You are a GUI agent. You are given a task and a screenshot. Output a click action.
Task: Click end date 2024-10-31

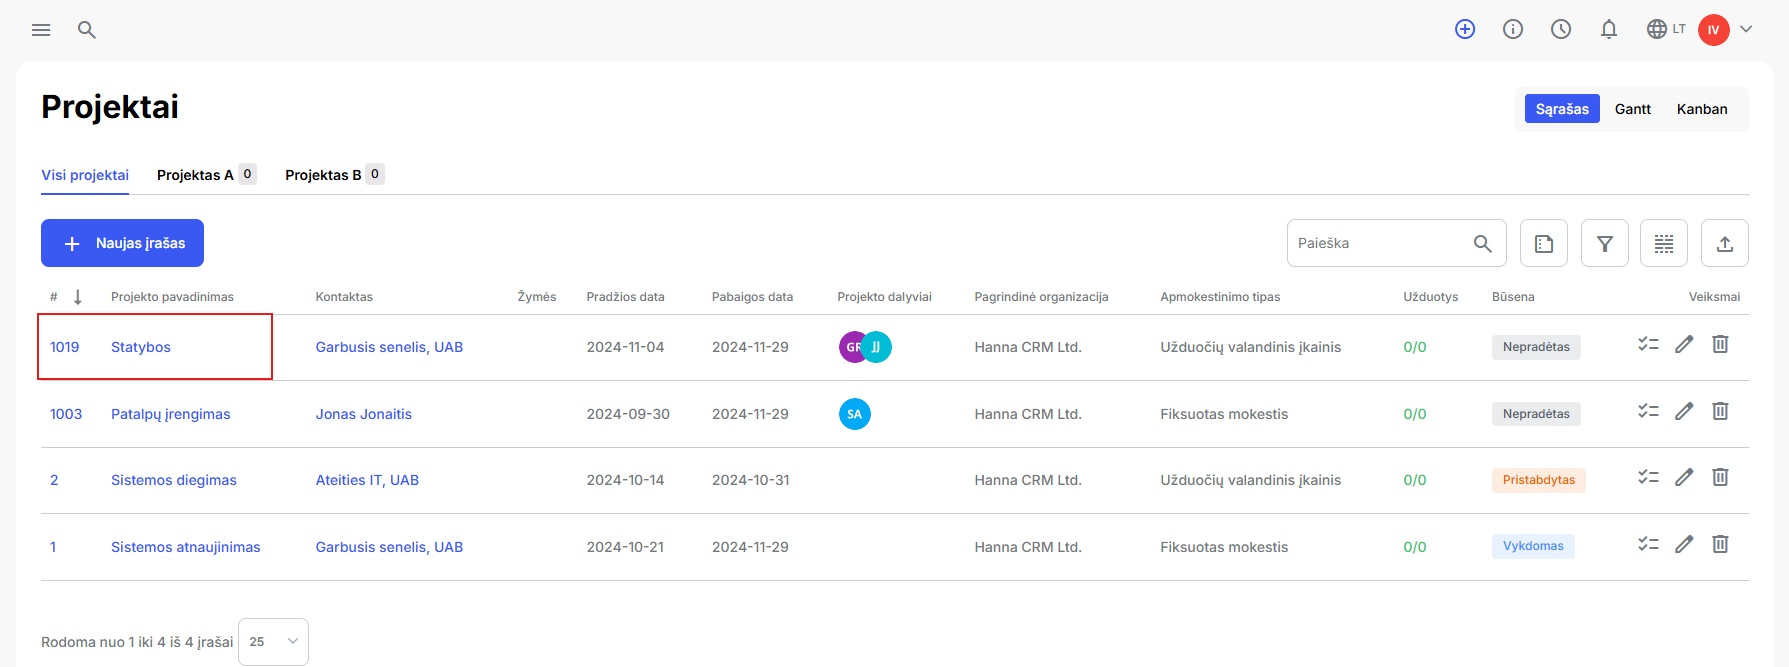click(x=751, y=480)
